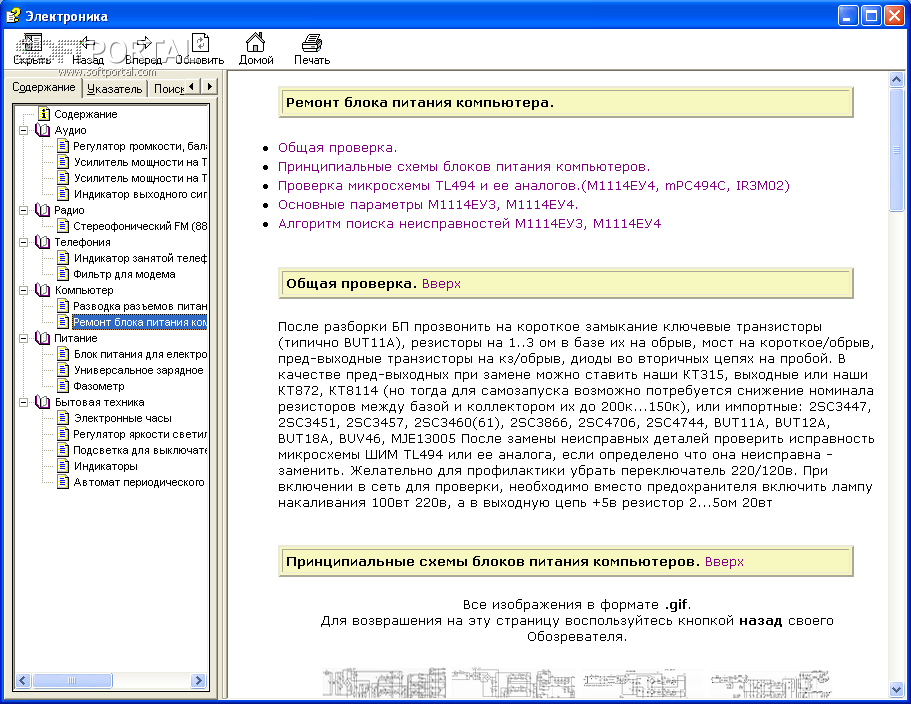The height and width of the screenshot is (704, 911).
Task: Click Вверх link beside Принципиальные схемы heading
Action: point(724,562)
